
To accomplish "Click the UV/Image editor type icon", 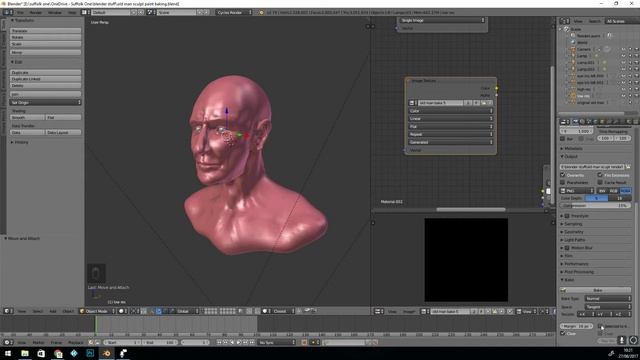I will coord(378,311).
